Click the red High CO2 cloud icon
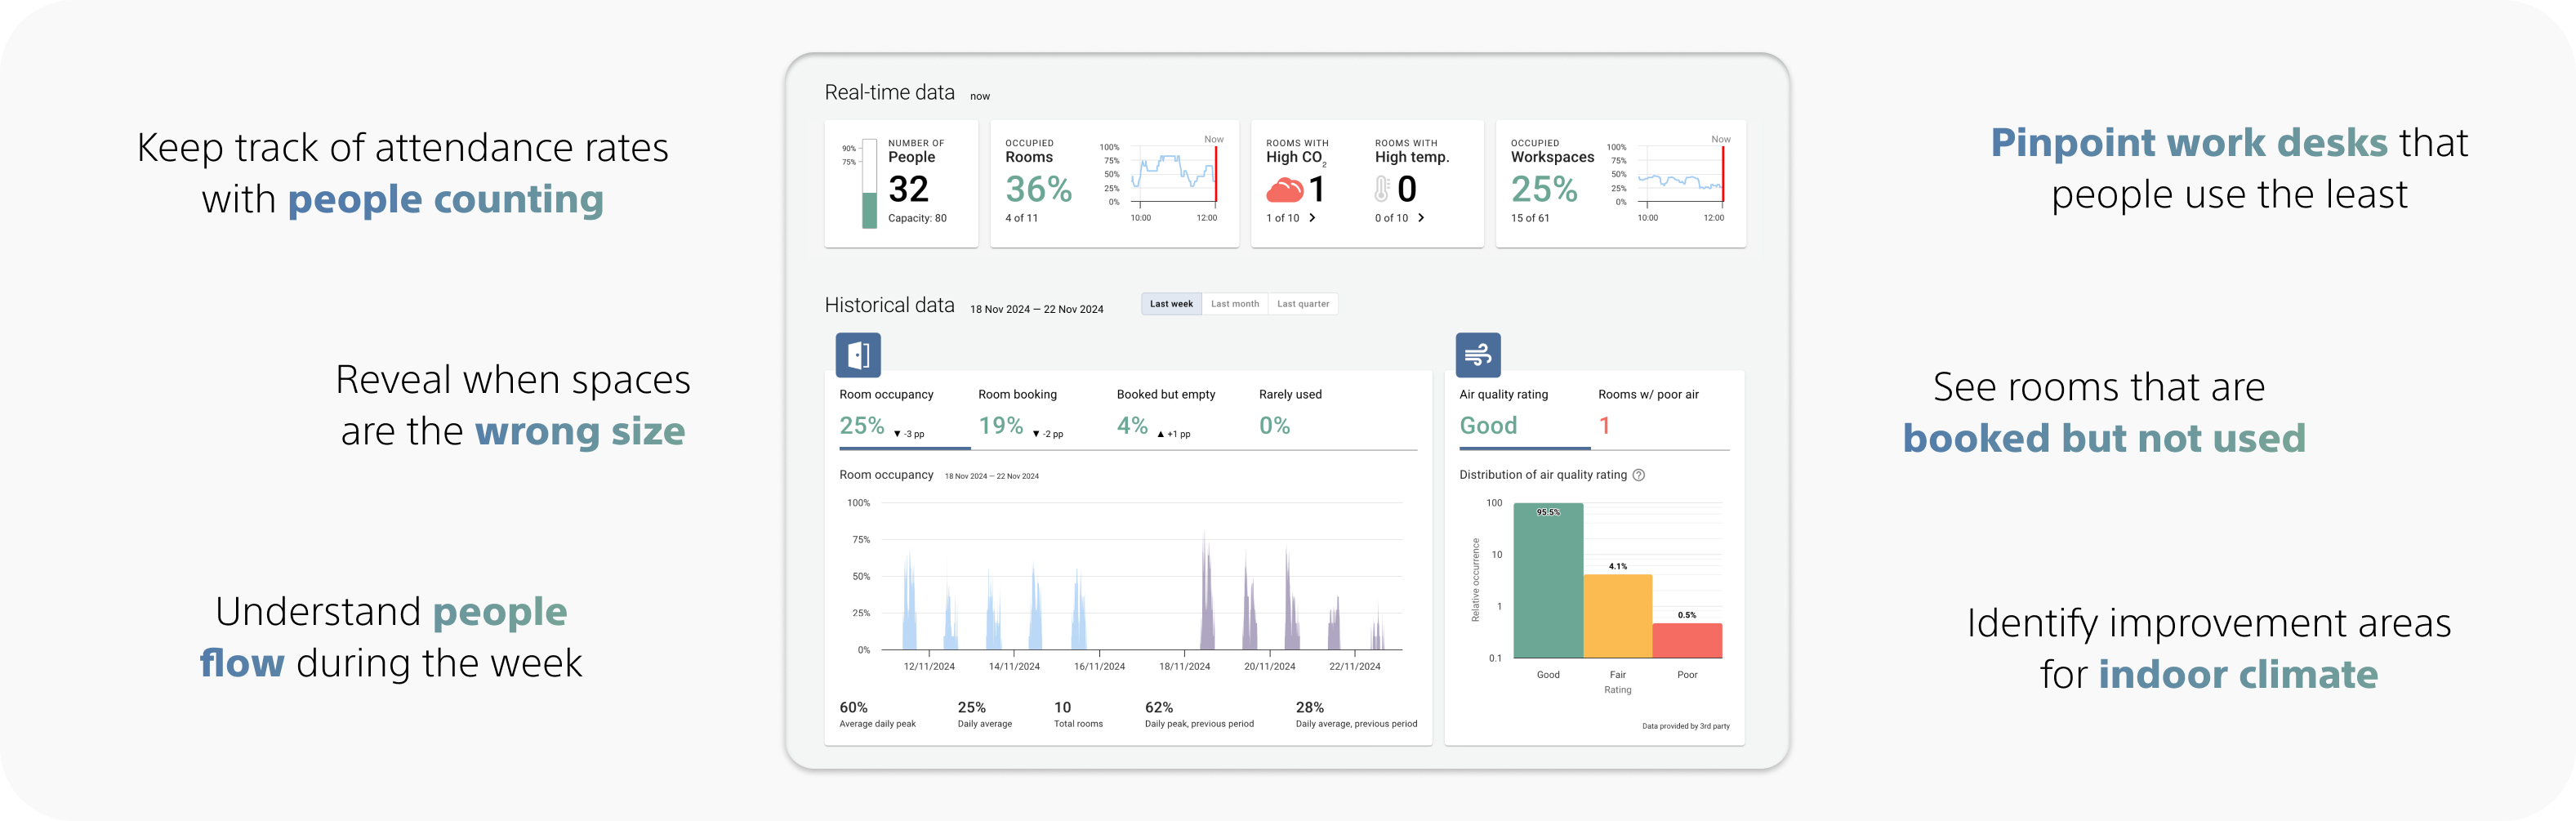Screen dimensions: 2576x821 1284,189
